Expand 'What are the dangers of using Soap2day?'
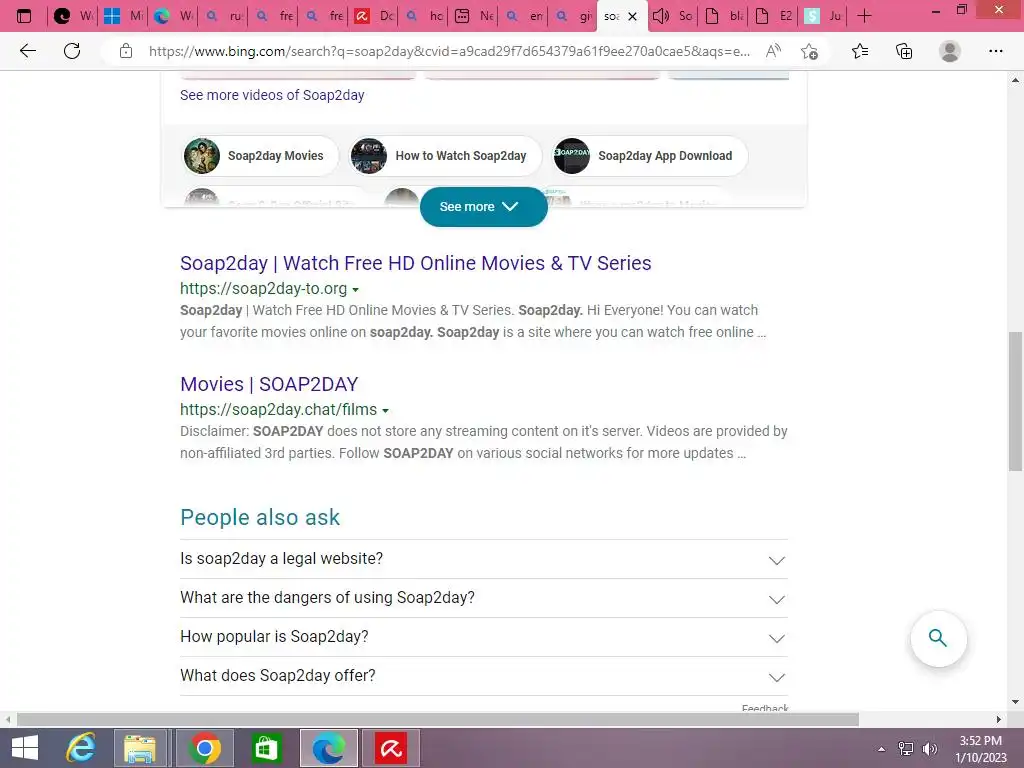This screenshot has height=768, width=1024. [483, 598]
